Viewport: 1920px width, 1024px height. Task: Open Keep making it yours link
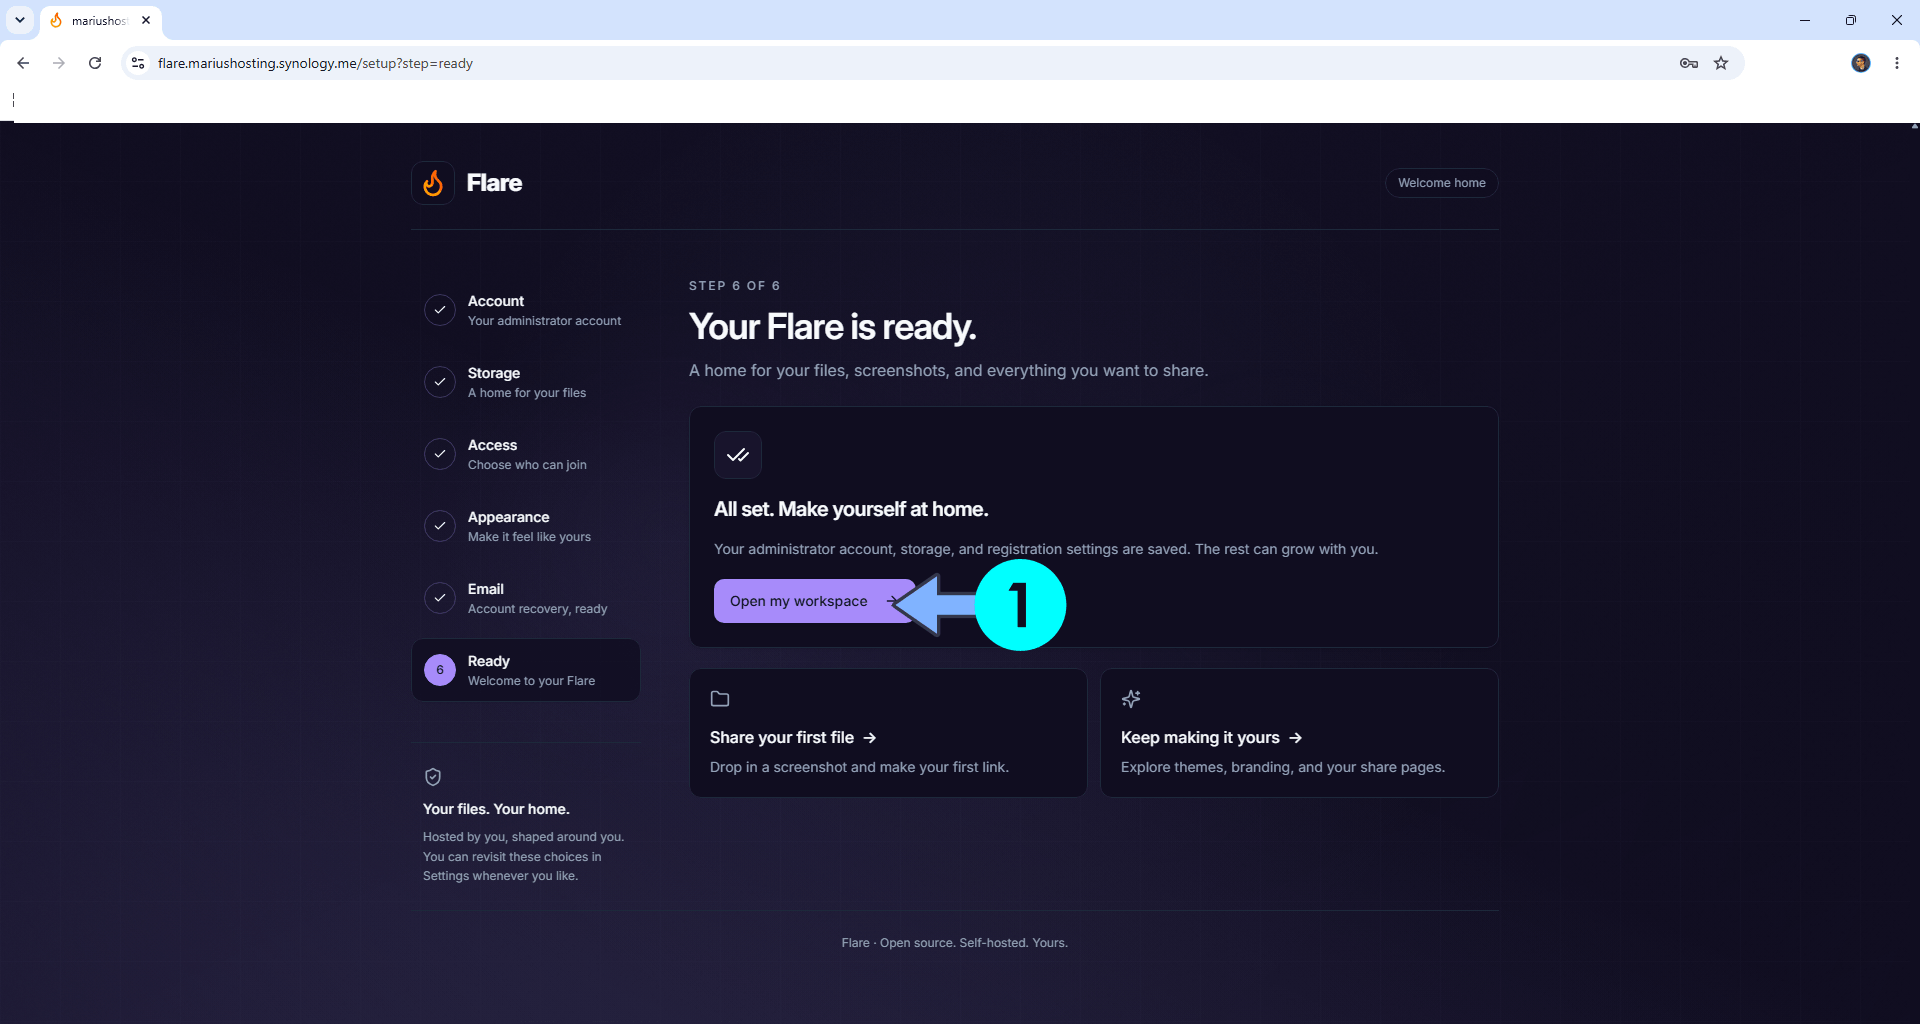[x=1211, y=737]
